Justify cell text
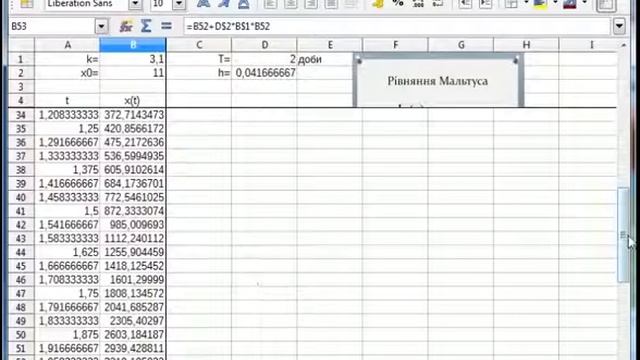The width and height of the screenshot is (640, 360). [x=331, y=4]
